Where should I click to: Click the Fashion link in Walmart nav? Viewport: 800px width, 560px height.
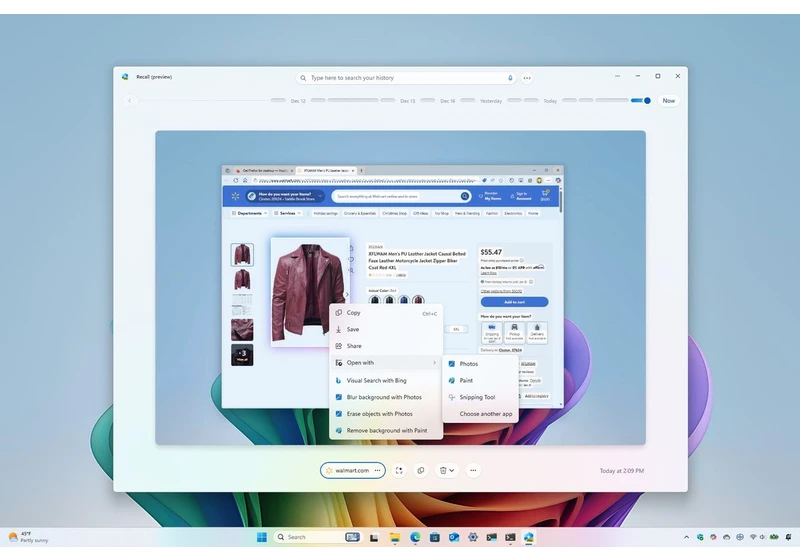click(x=492, y=213)
